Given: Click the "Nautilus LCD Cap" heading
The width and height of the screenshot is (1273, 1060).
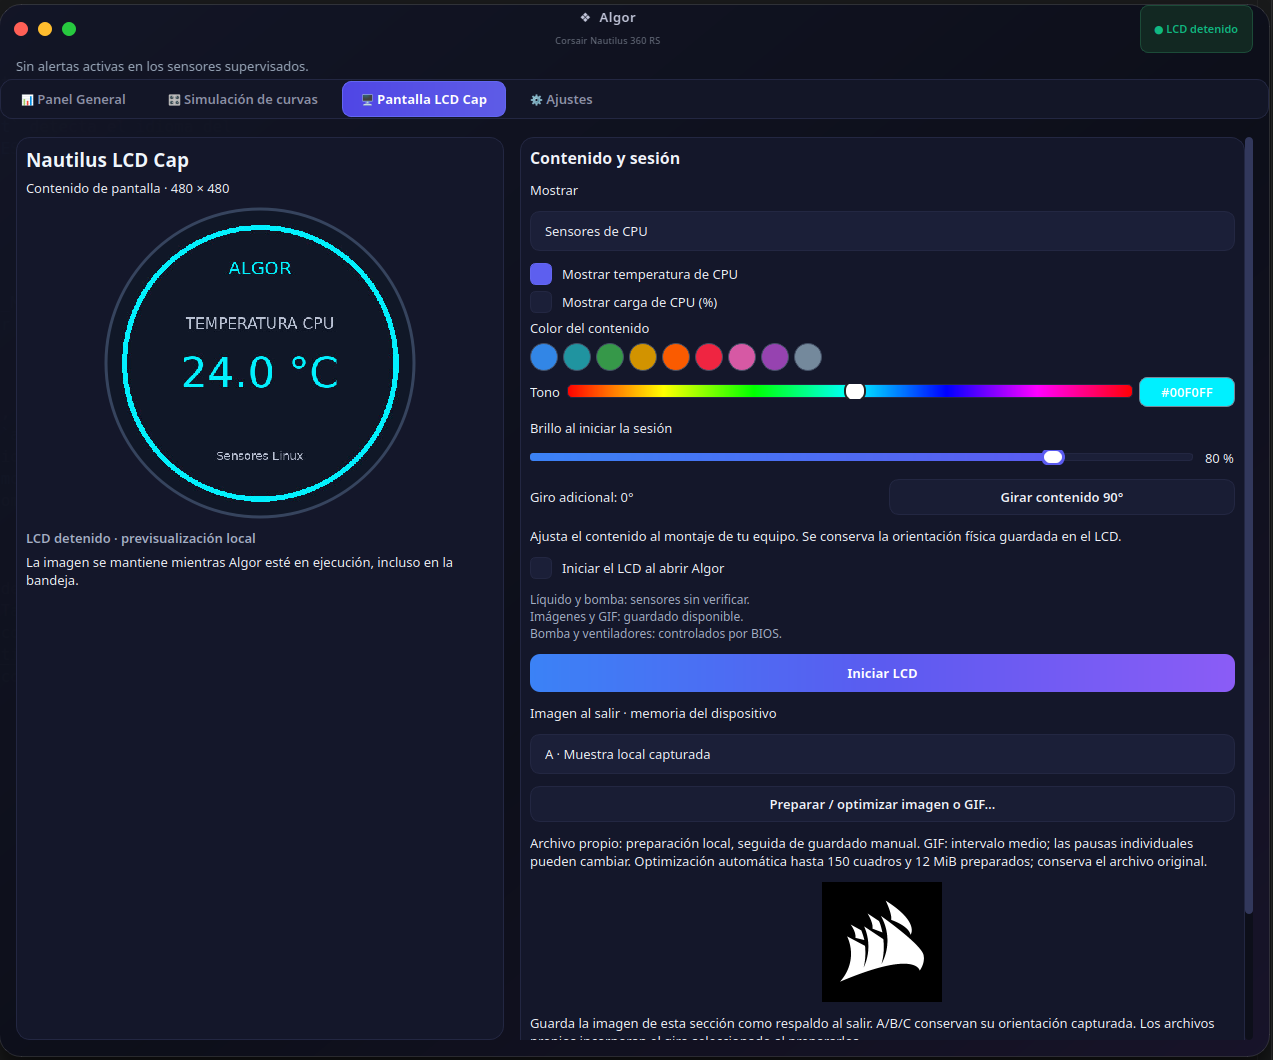Looking at the screenshot, I should tap(108, 160).
